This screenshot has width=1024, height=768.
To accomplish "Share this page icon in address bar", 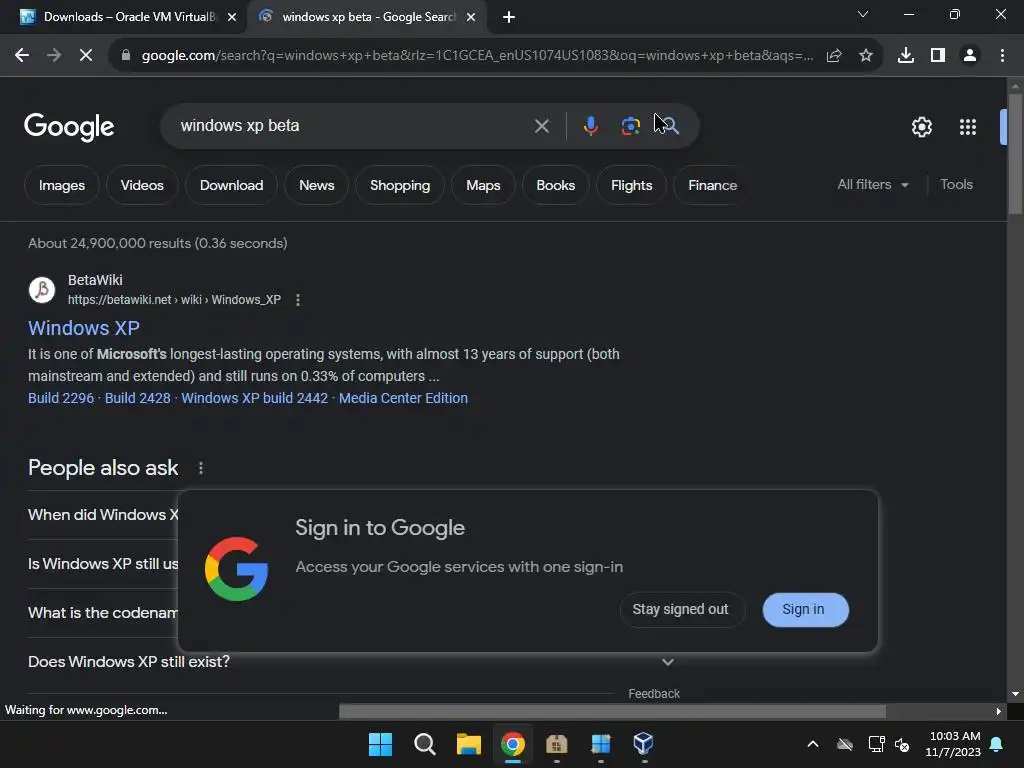I will 834,56.
